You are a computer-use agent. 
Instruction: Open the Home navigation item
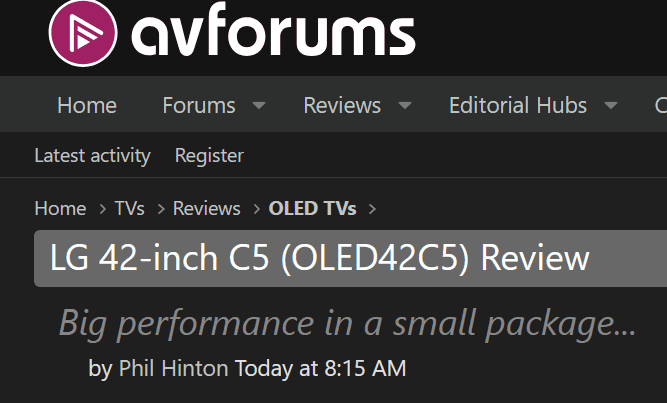click(x=87, y=105)
